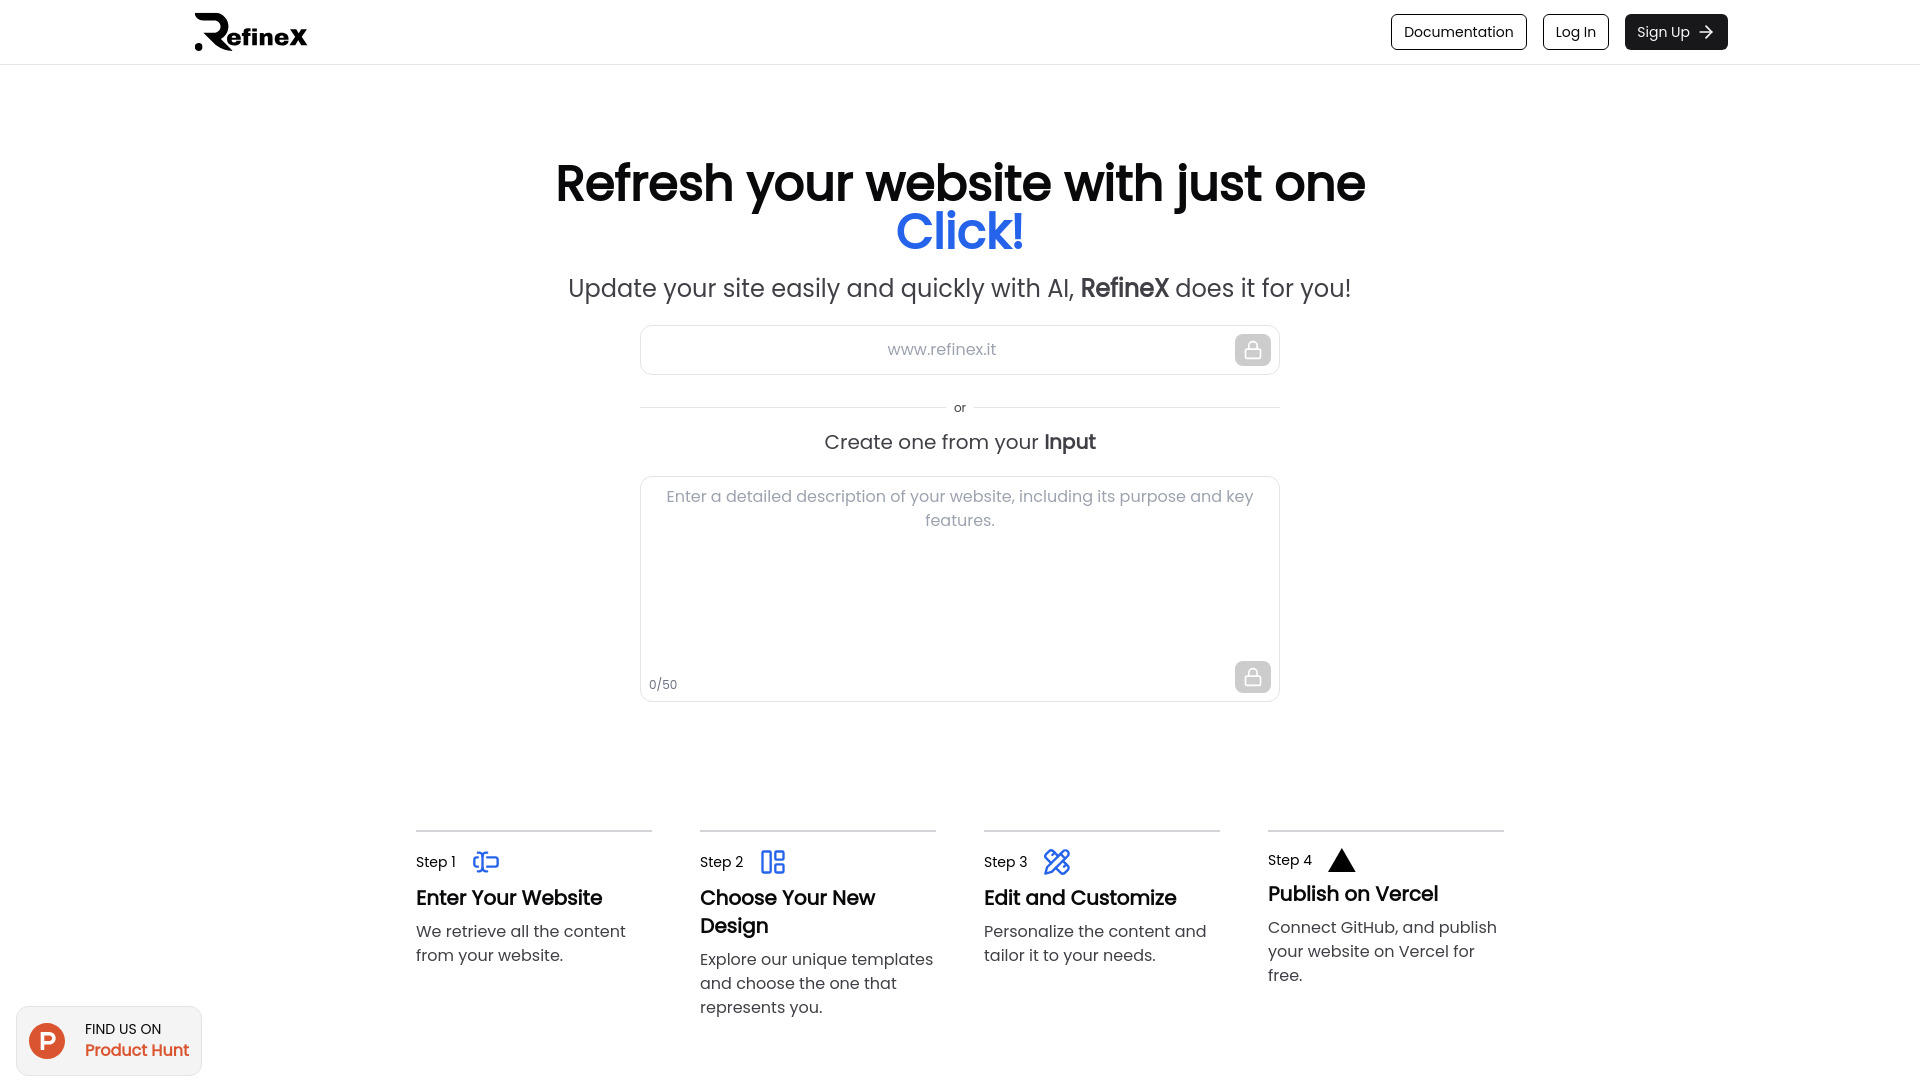Expand the Step 3 Edit and Customize section
The image size is (1920, 1080).
1080,898
